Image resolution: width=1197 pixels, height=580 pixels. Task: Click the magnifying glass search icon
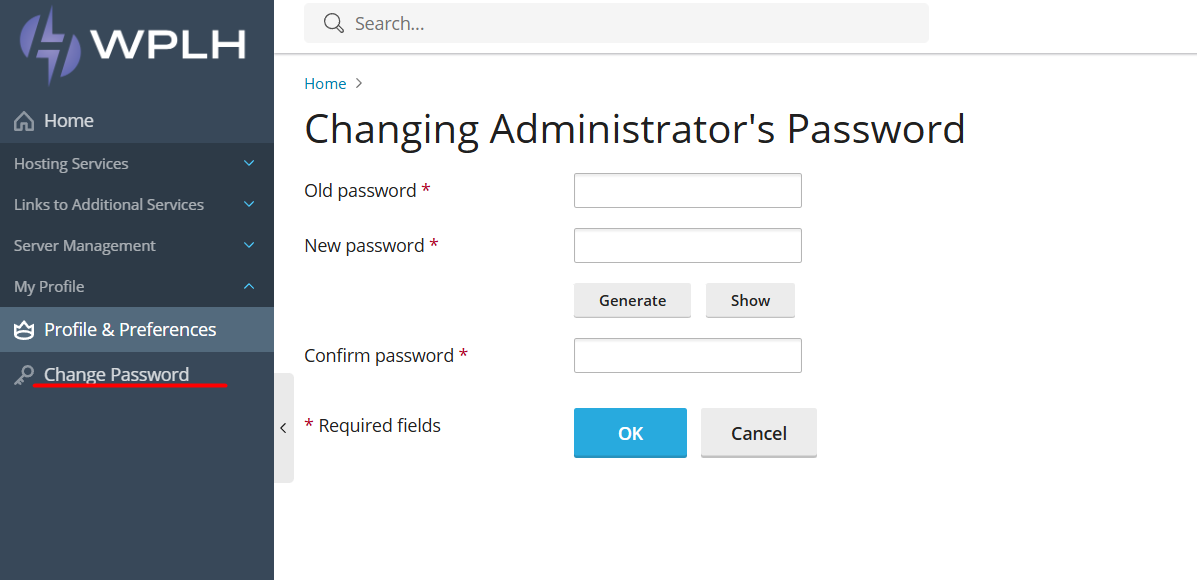(334, 23)
